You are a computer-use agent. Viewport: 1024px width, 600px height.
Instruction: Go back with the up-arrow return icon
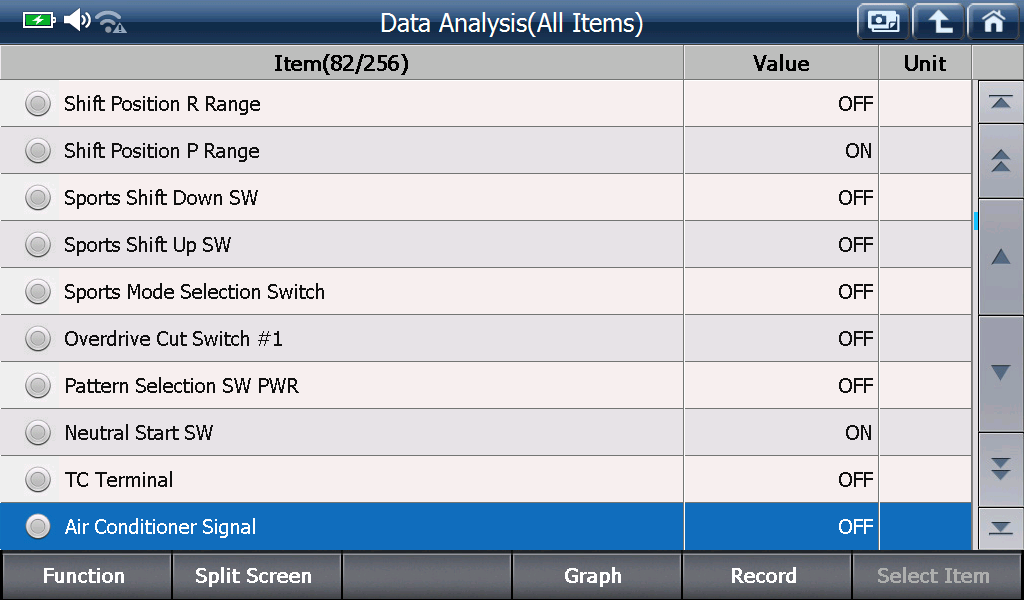point(938,22)
